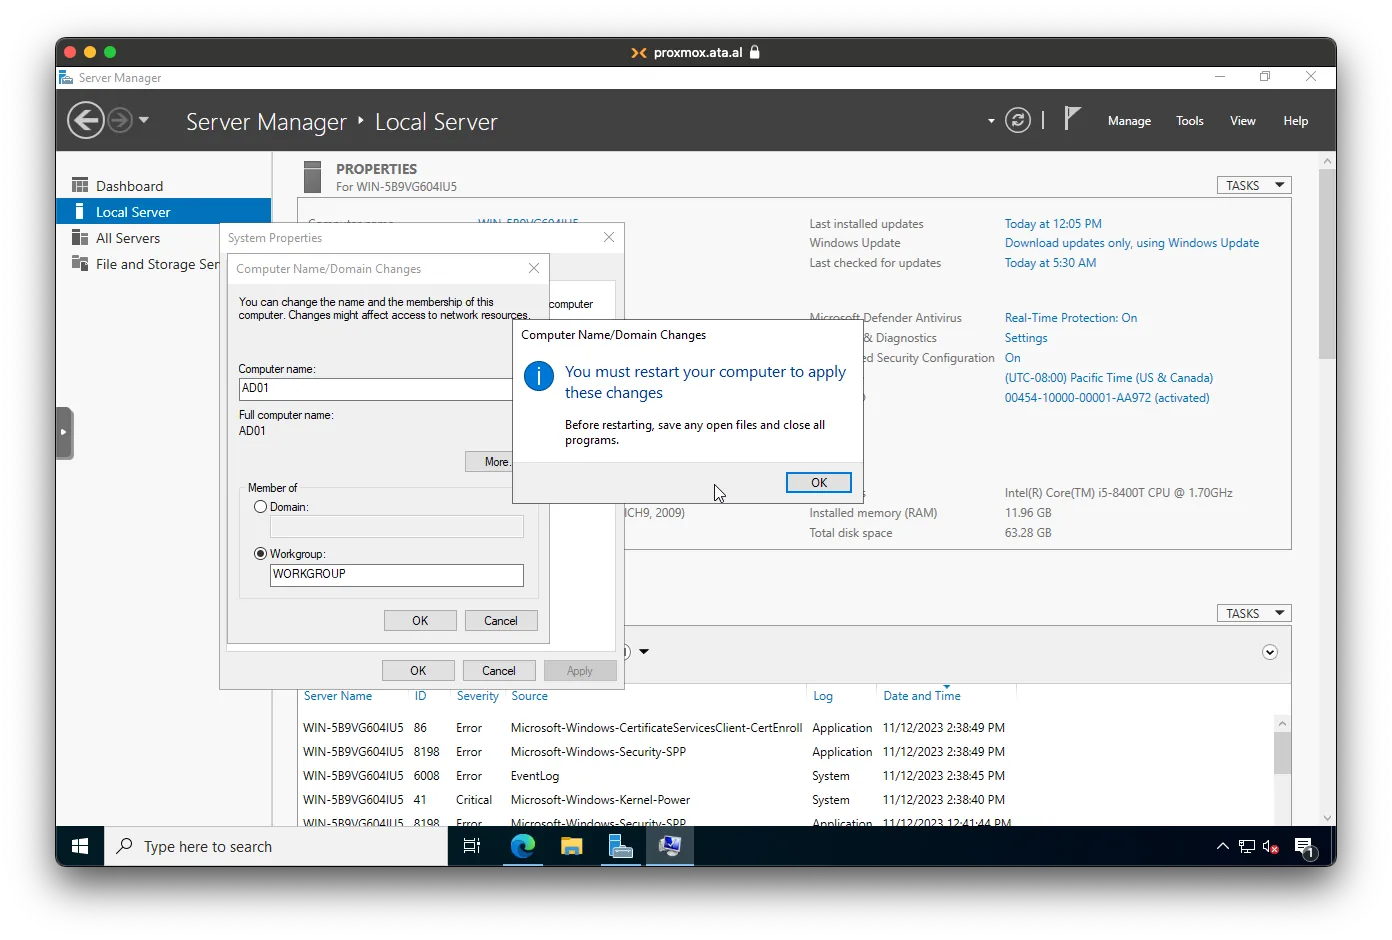Screen dimensions: 1392x940
Task: Open Task View from the taskbar
Action: tap(472, 846)
